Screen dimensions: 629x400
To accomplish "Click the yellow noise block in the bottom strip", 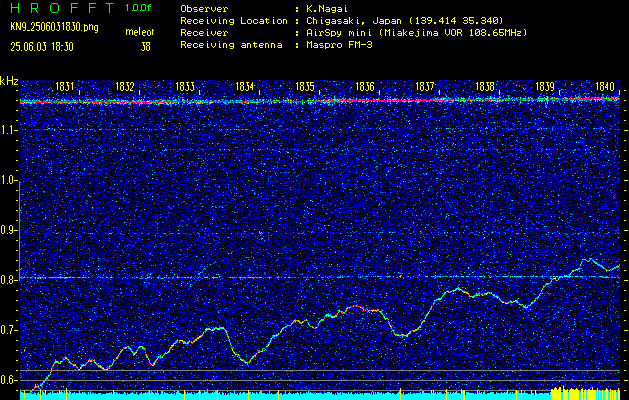I will [x=585, y=393].
